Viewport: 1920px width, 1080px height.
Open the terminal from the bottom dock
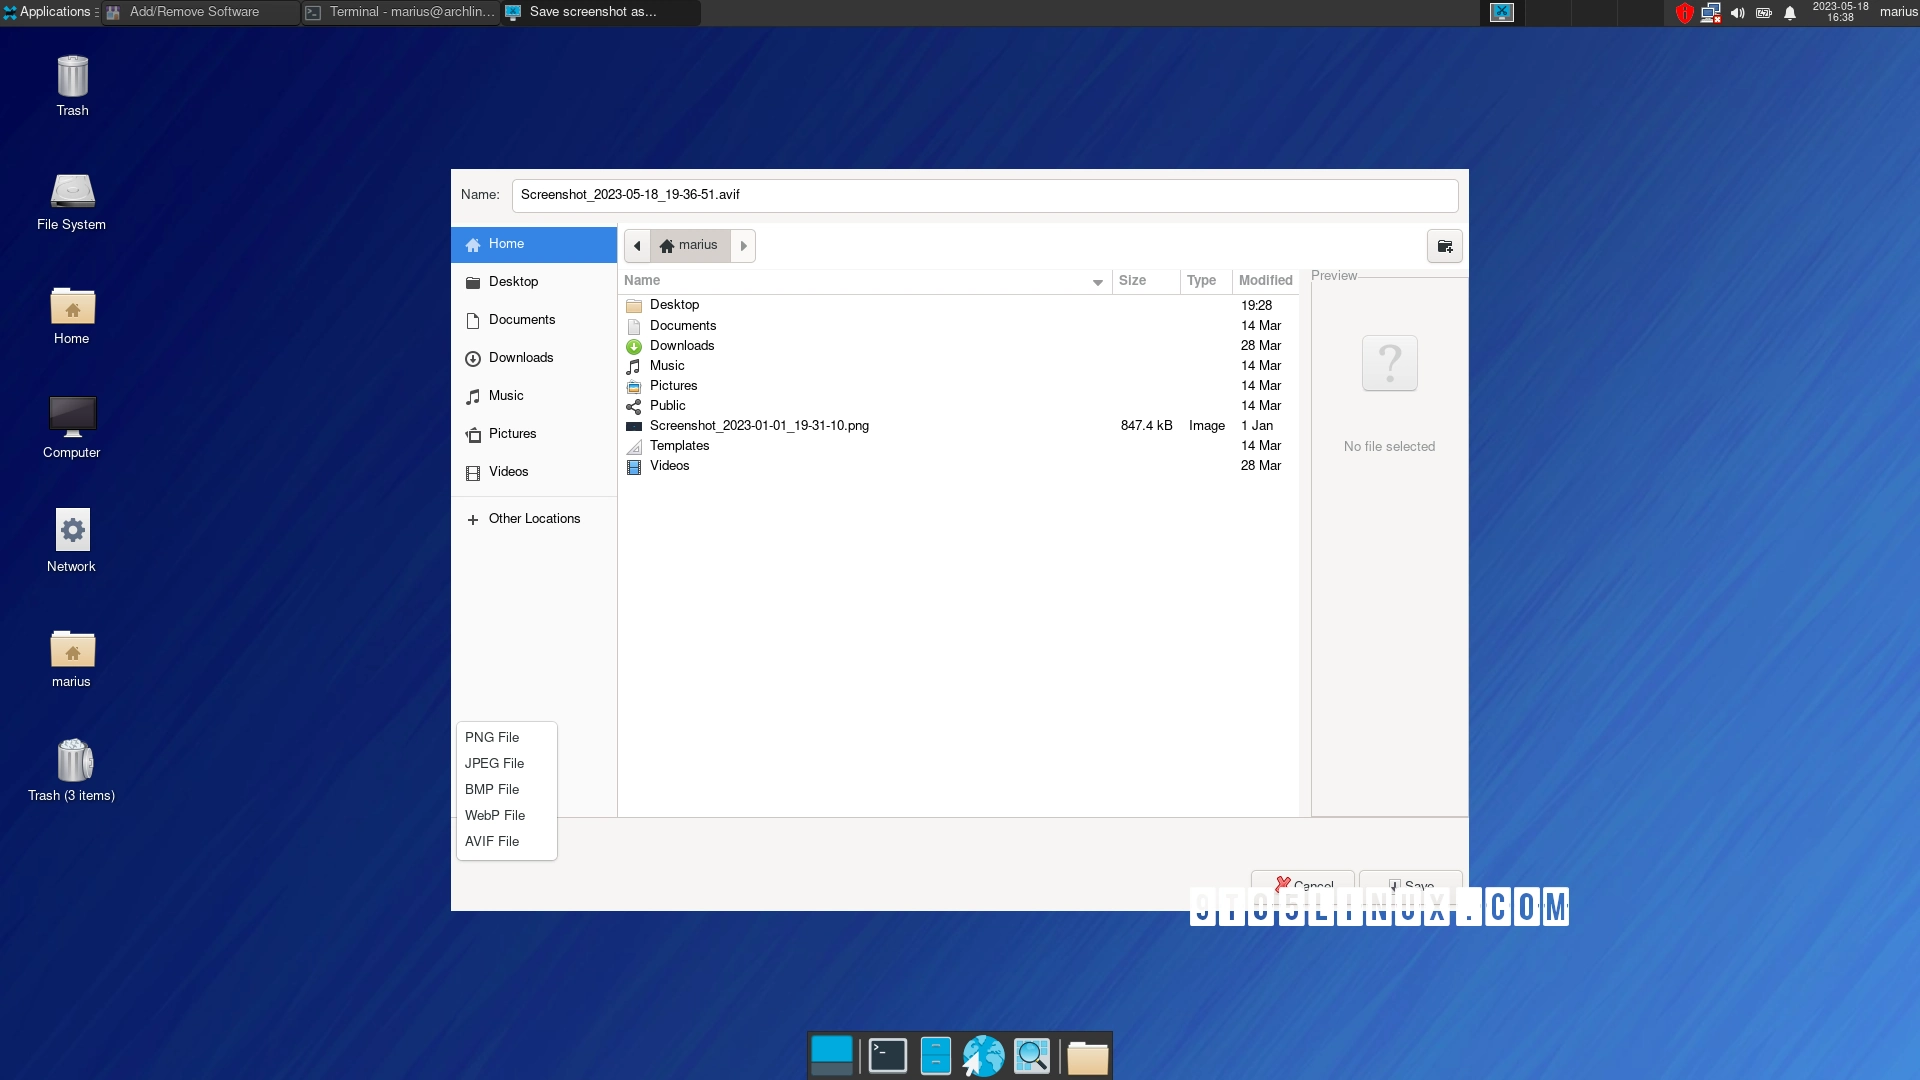(887, 1055)
